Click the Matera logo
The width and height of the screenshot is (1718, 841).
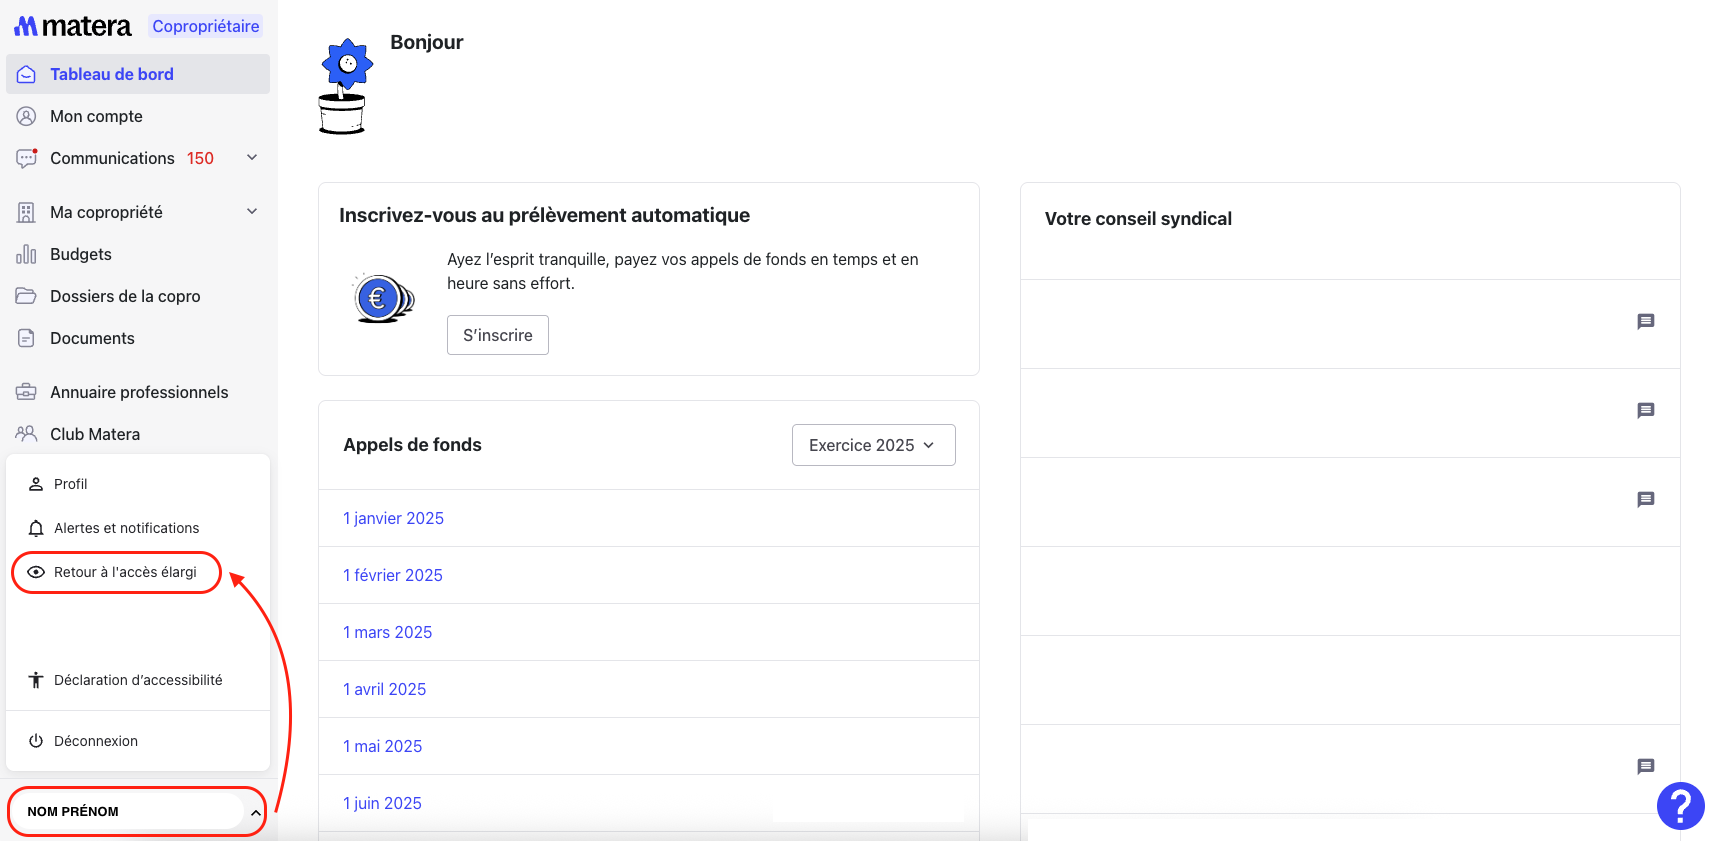(x=72, y=26)
